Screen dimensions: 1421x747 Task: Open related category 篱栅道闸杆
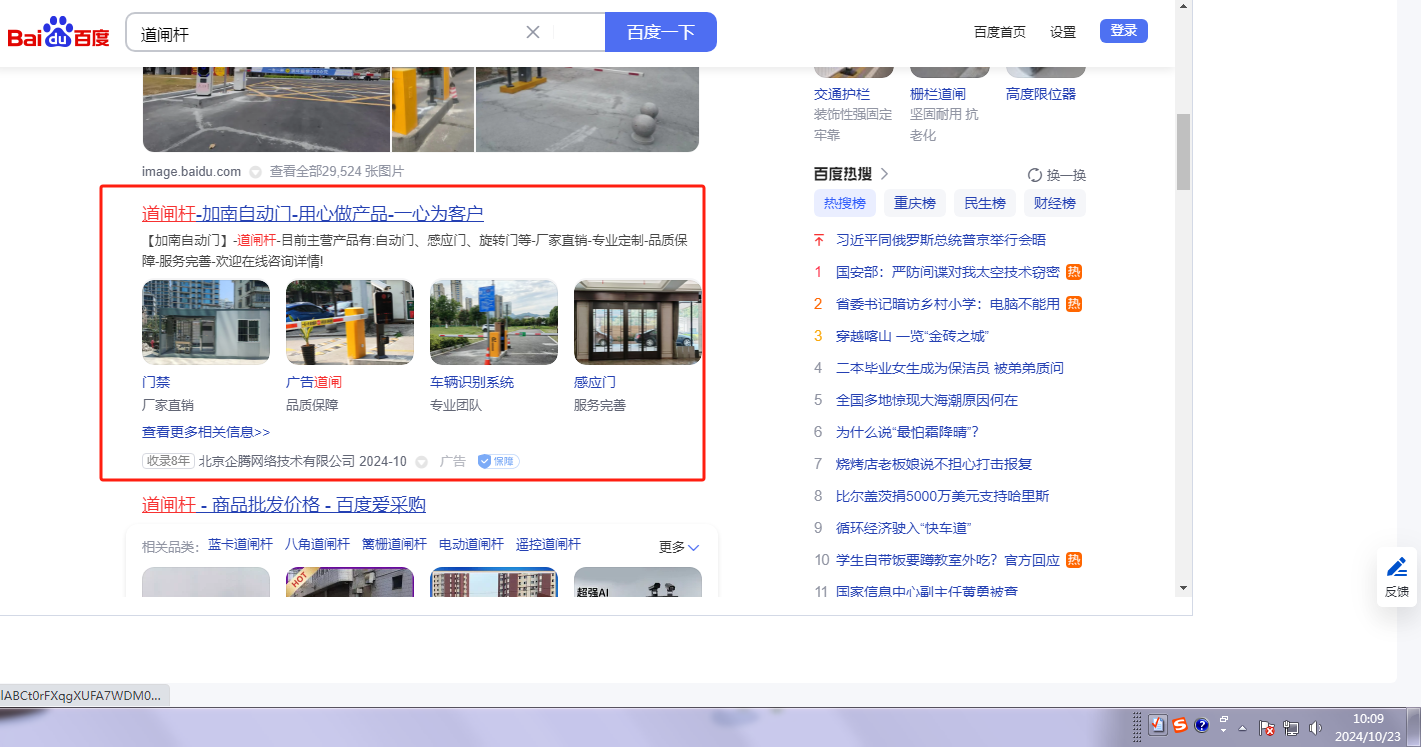395,544
